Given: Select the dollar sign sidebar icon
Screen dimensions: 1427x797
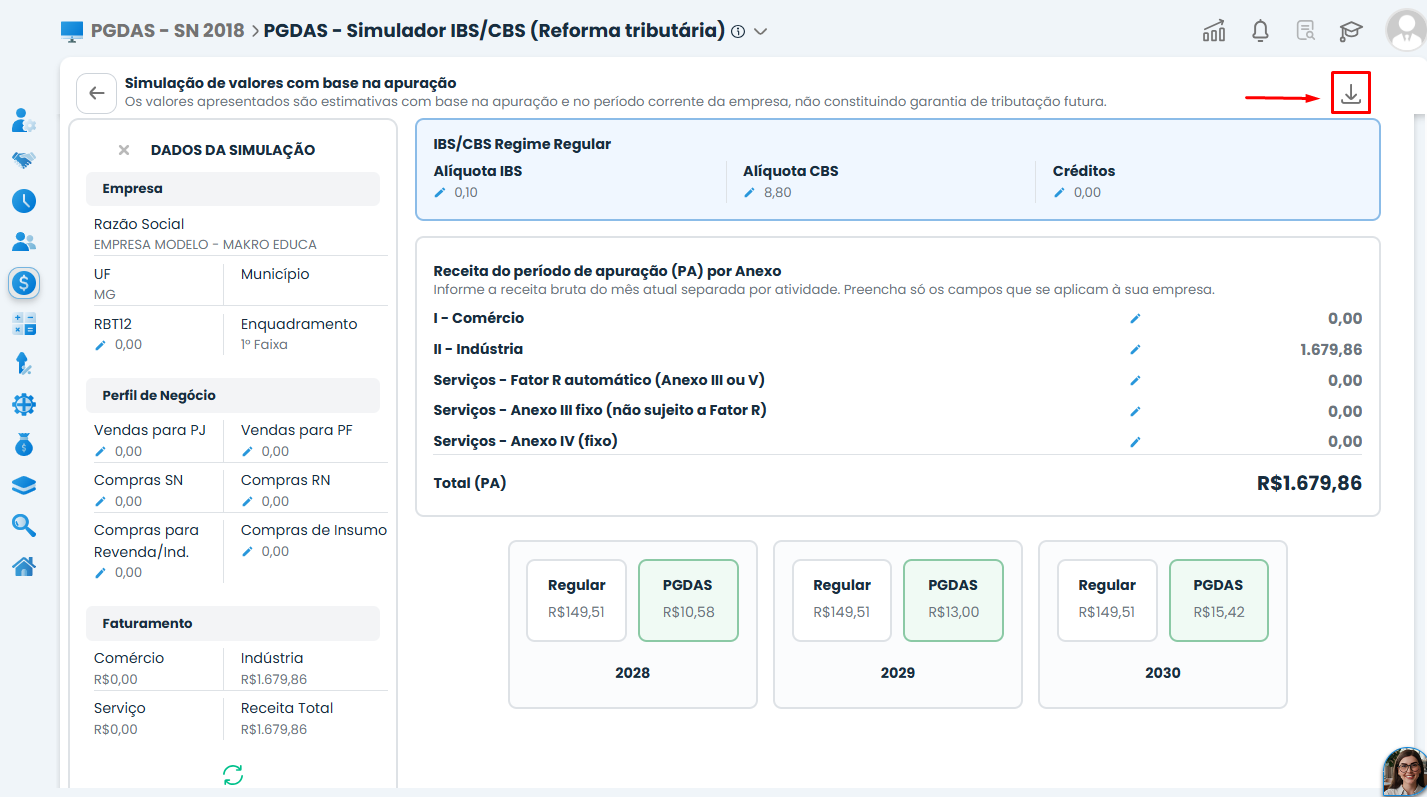Looking at the screenshot, I should click(x=24, y=283).
